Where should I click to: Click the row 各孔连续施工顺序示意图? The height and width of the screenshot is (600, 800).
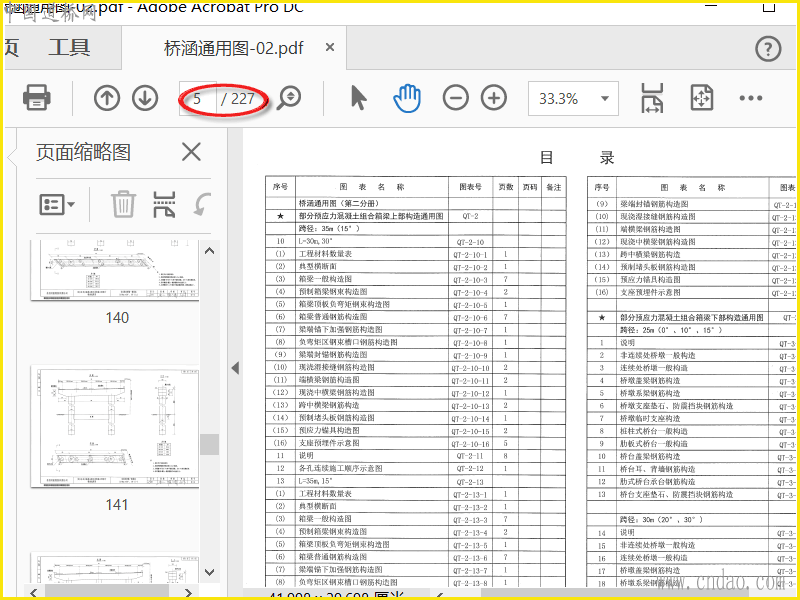[x=416, y=468]
